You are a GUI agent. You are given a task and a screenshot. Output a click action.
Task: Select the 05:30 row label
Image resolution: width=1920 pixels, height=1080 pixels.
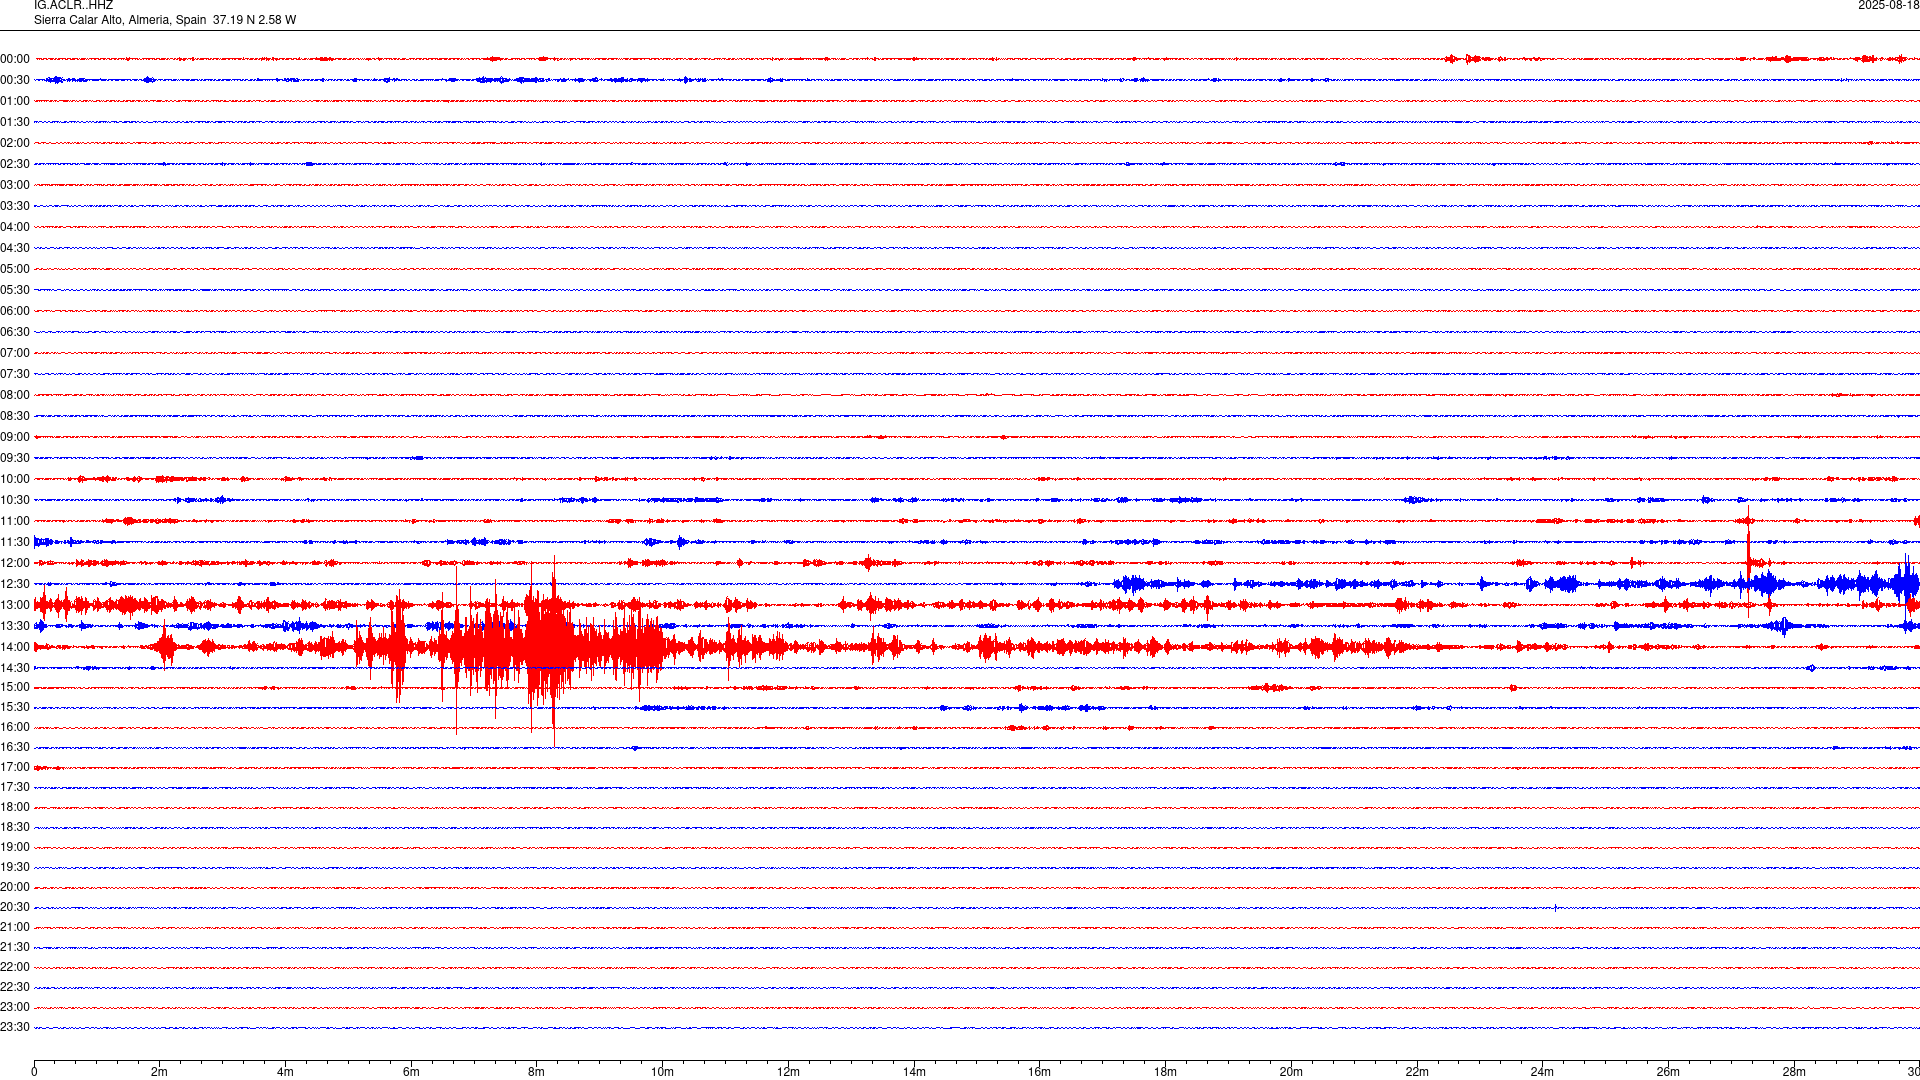tap(15, 290)
